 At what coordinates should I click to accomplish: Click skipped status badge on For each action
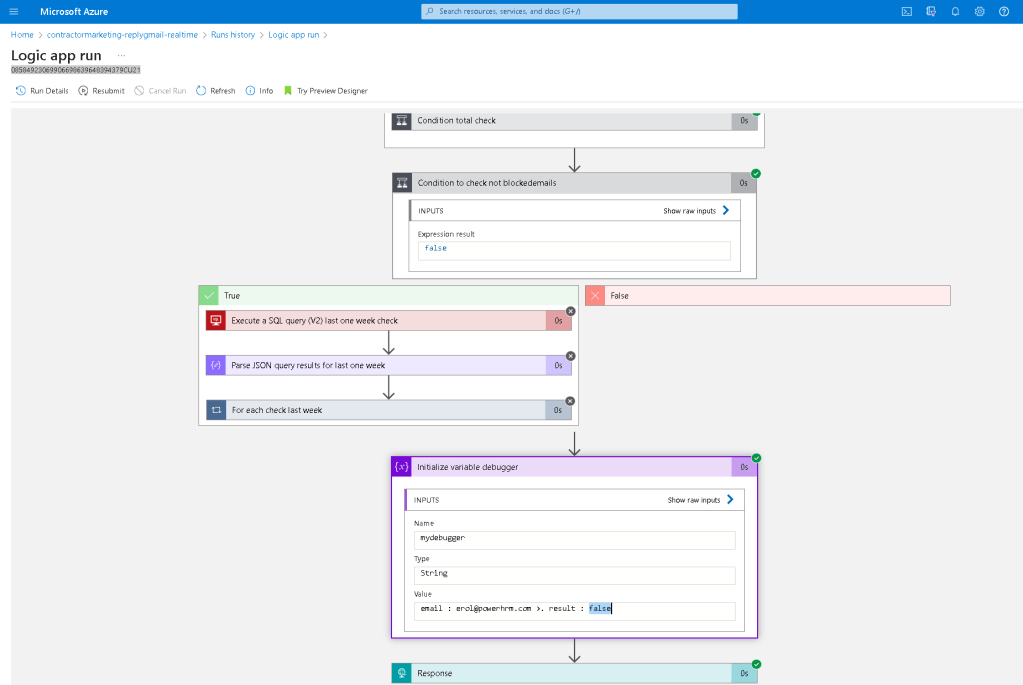click(570, 401)
